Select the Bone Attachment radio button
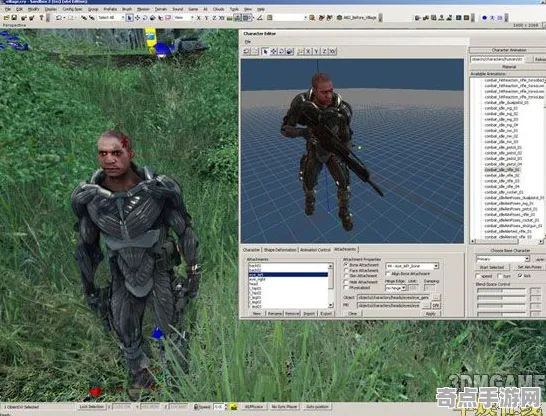This screenshot has width=546, height=416. (346, 265)
